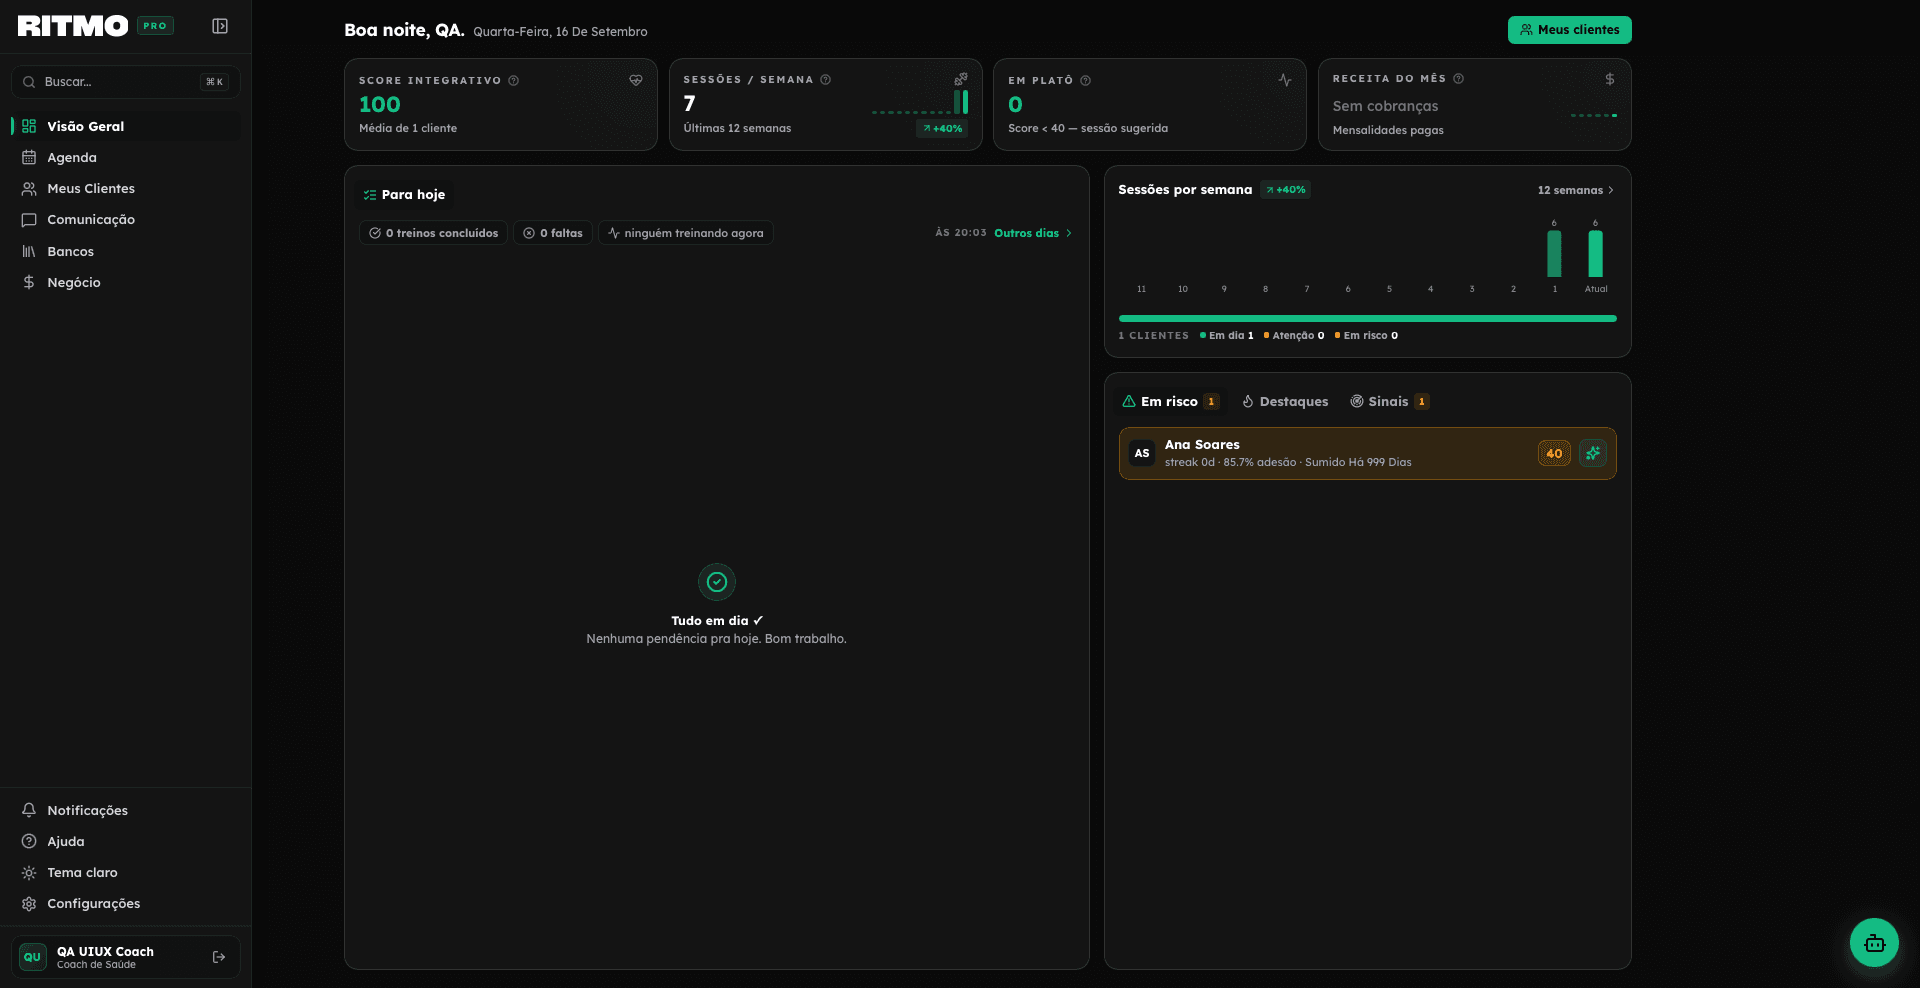The width and height of the screenshot is (1920, 988).
Task: Click the activity icon in Em Platô card
Action: 1285,80
